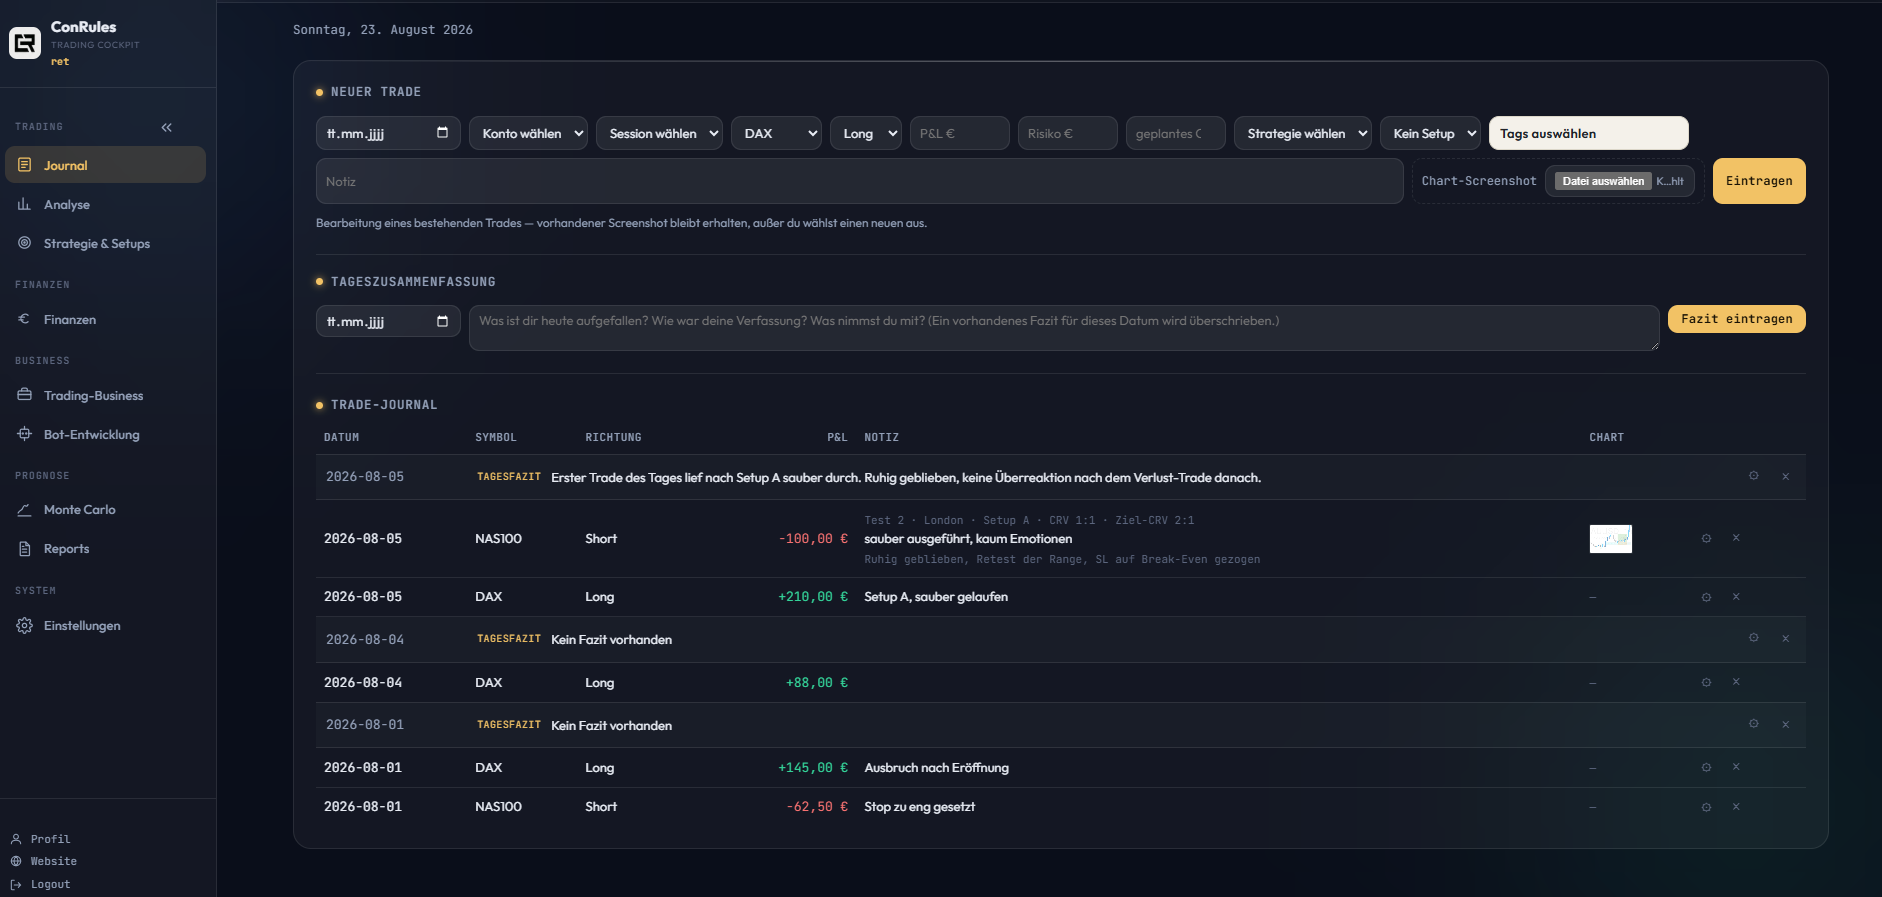Click the date 'Sonntag, 23. August 2026'
The width and height of the screenshot is (1882, 897).
[x=383, y=30]
